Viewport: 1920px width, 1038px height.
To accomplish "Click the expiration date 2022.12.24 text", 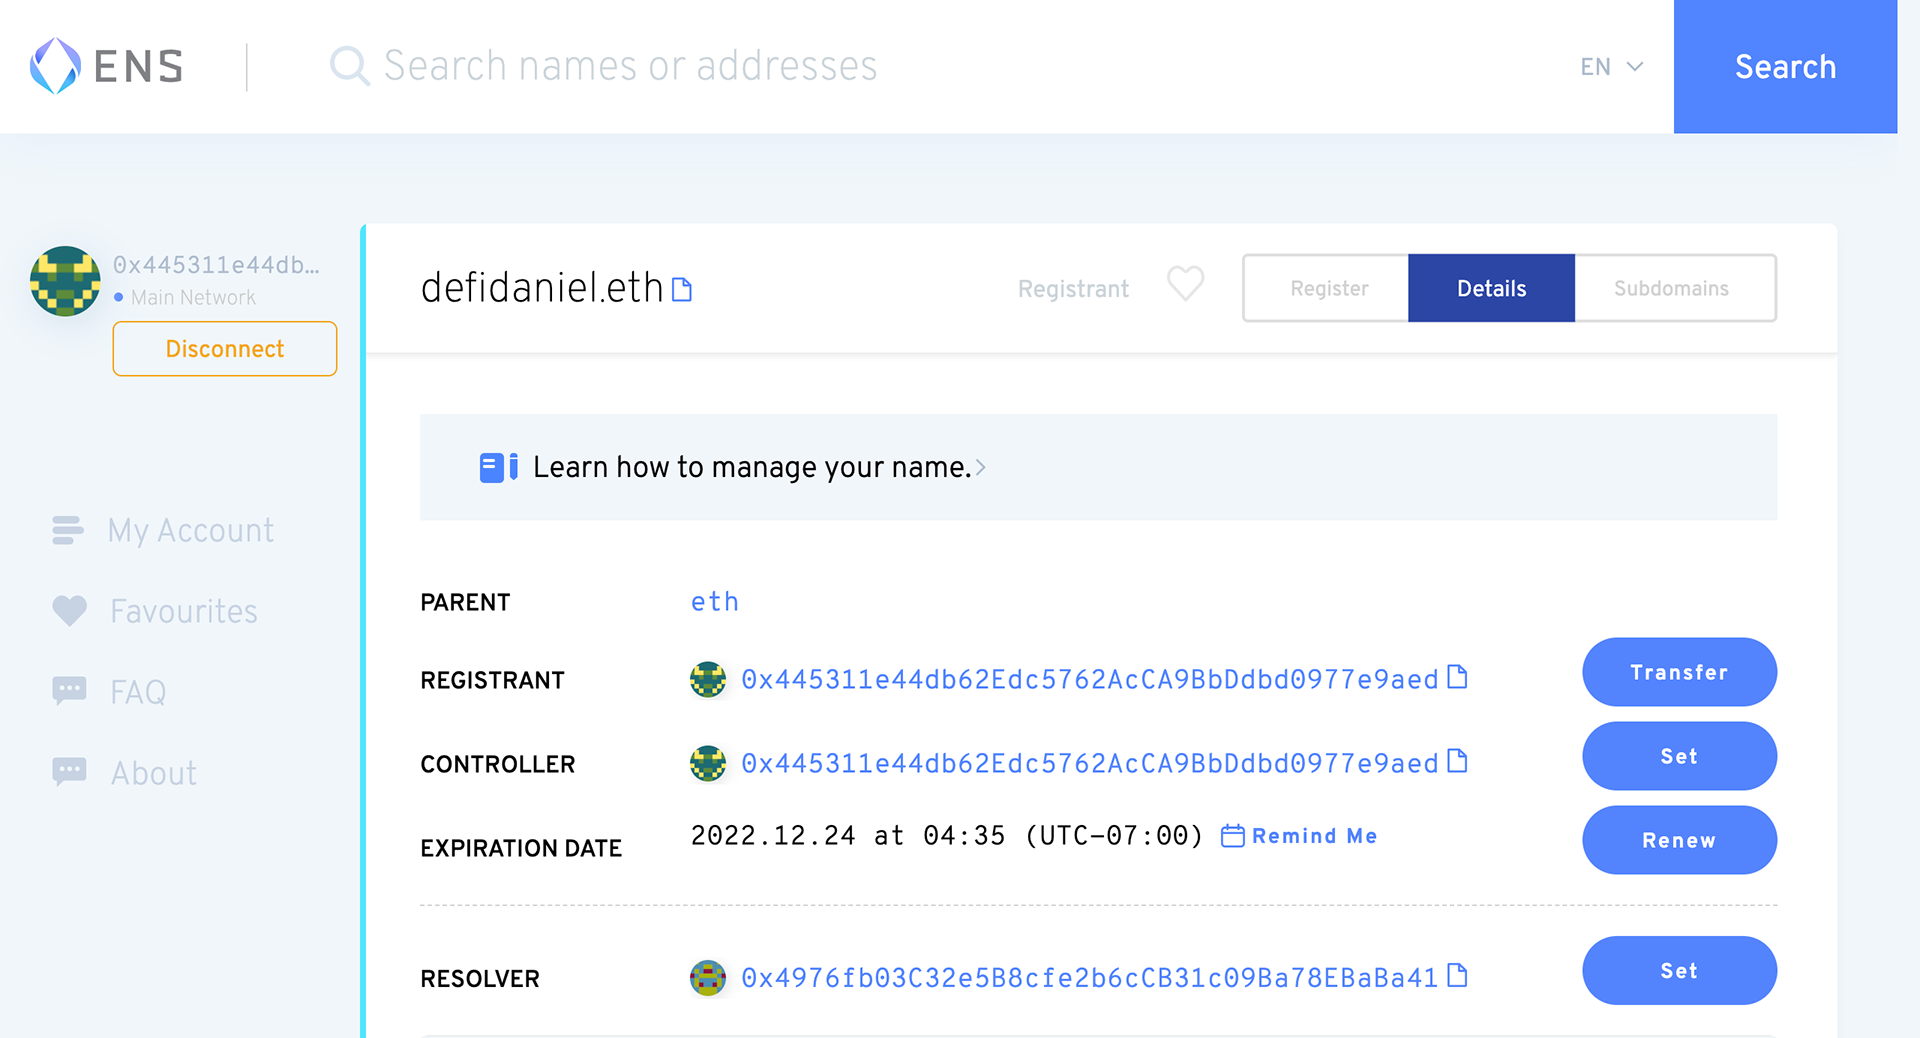I will (x=947, y=836).
